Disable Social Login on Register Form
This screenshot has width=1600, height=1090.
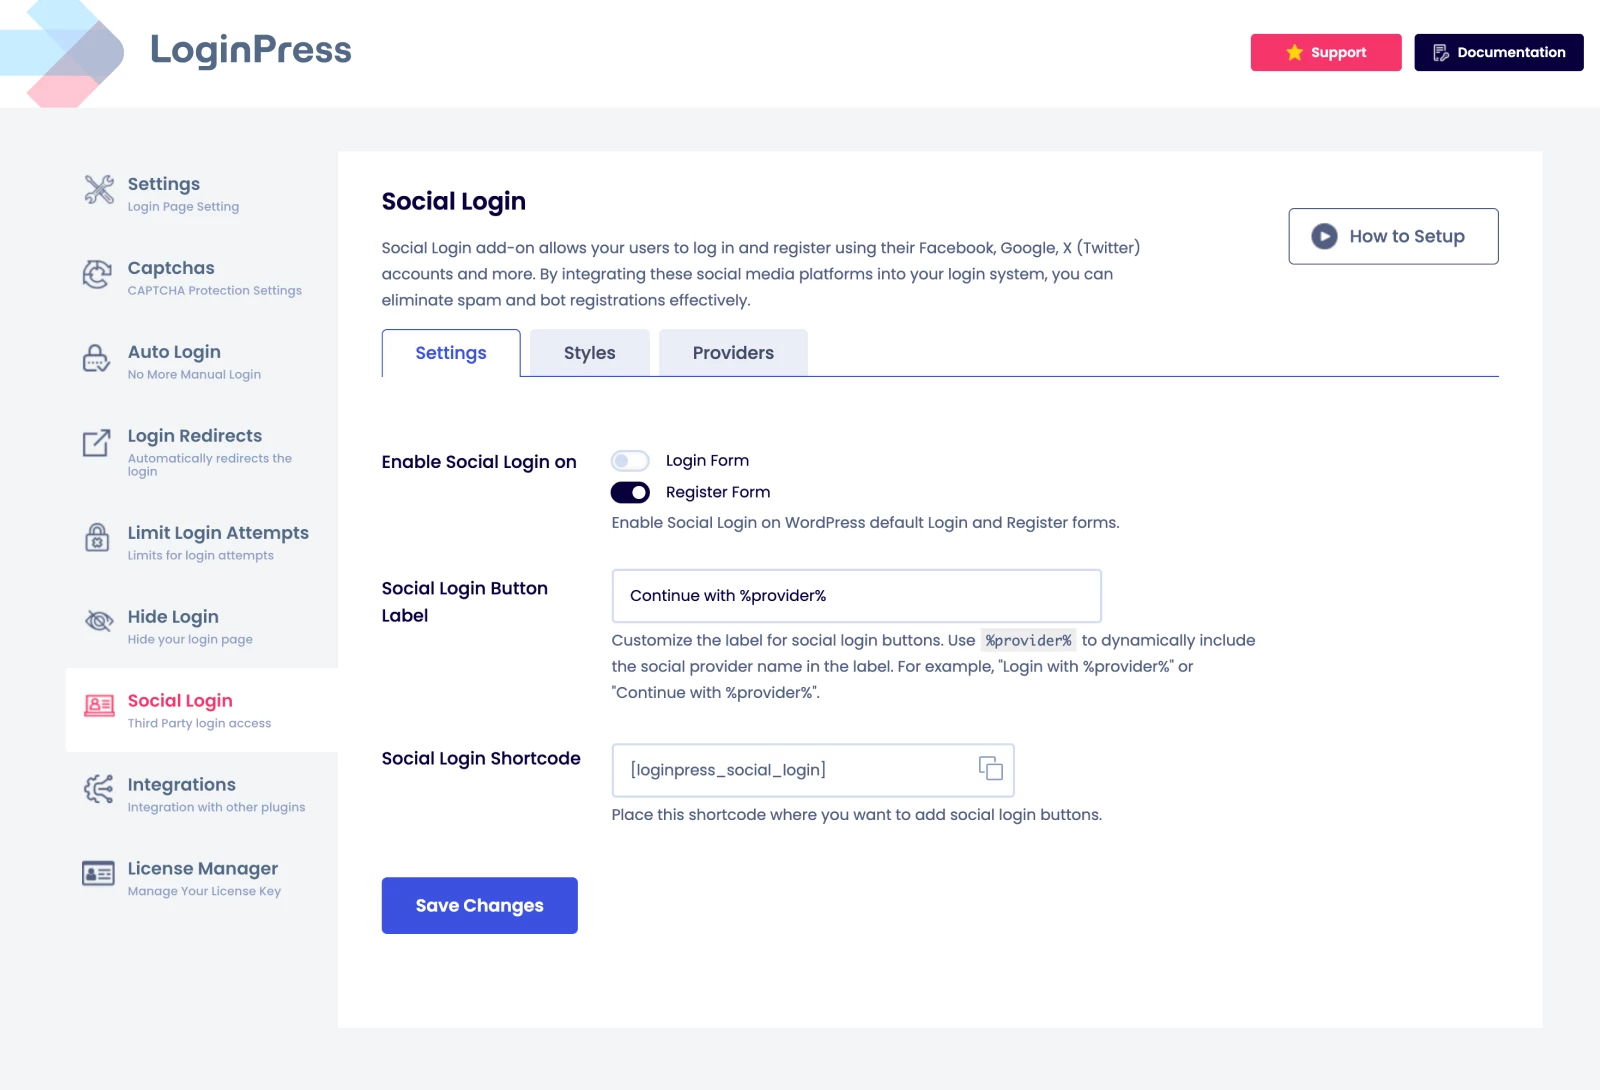[630, 492]
